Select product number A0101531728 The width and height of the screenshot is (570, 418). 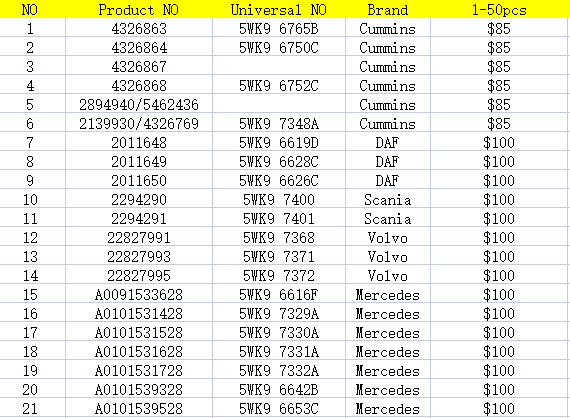point(139,370)
